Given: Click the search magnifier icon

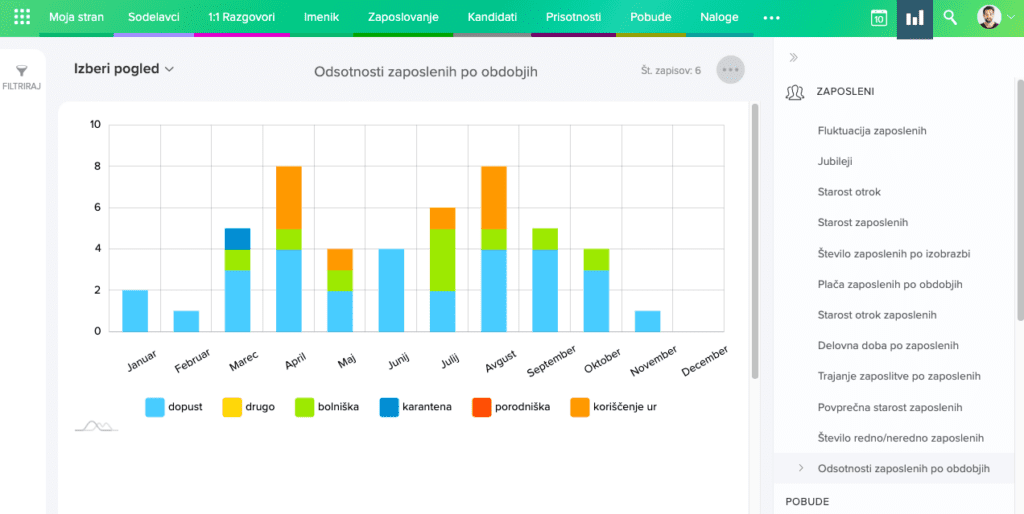Looking at the screenshot, I should pos(950,18).
